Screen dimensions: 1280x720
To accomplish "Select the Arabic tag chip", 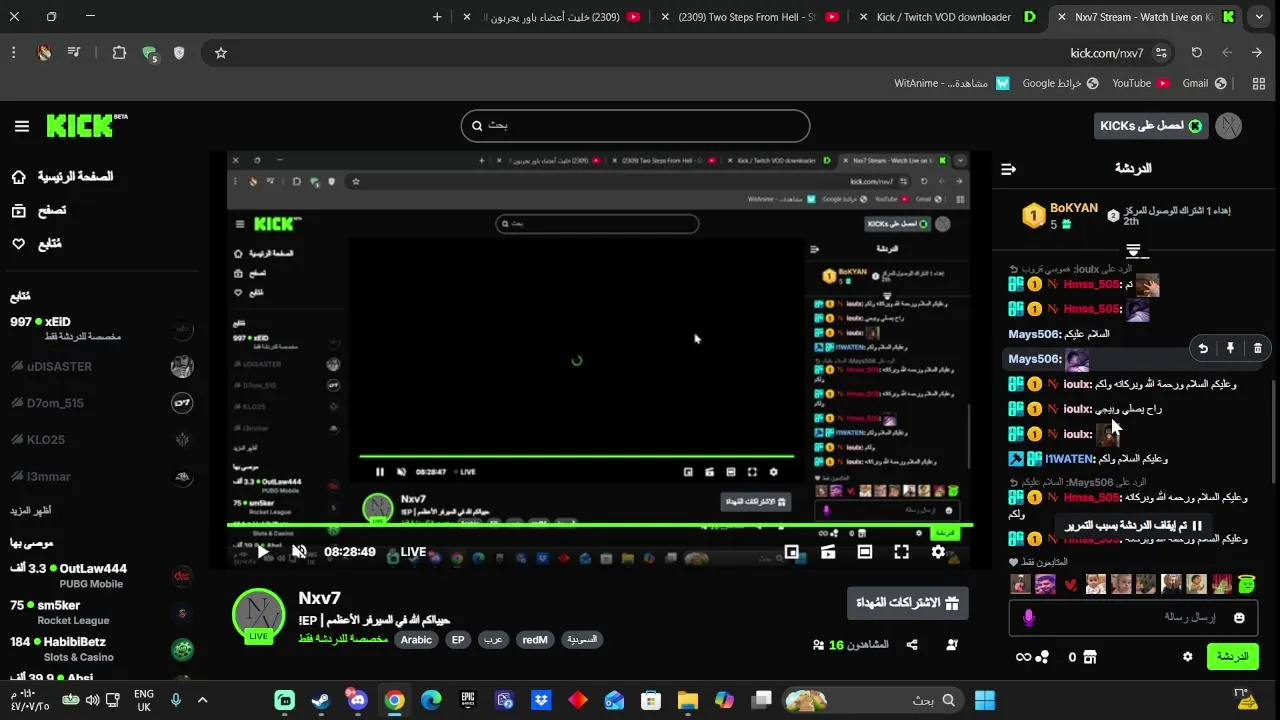I will tap(416, 640).
